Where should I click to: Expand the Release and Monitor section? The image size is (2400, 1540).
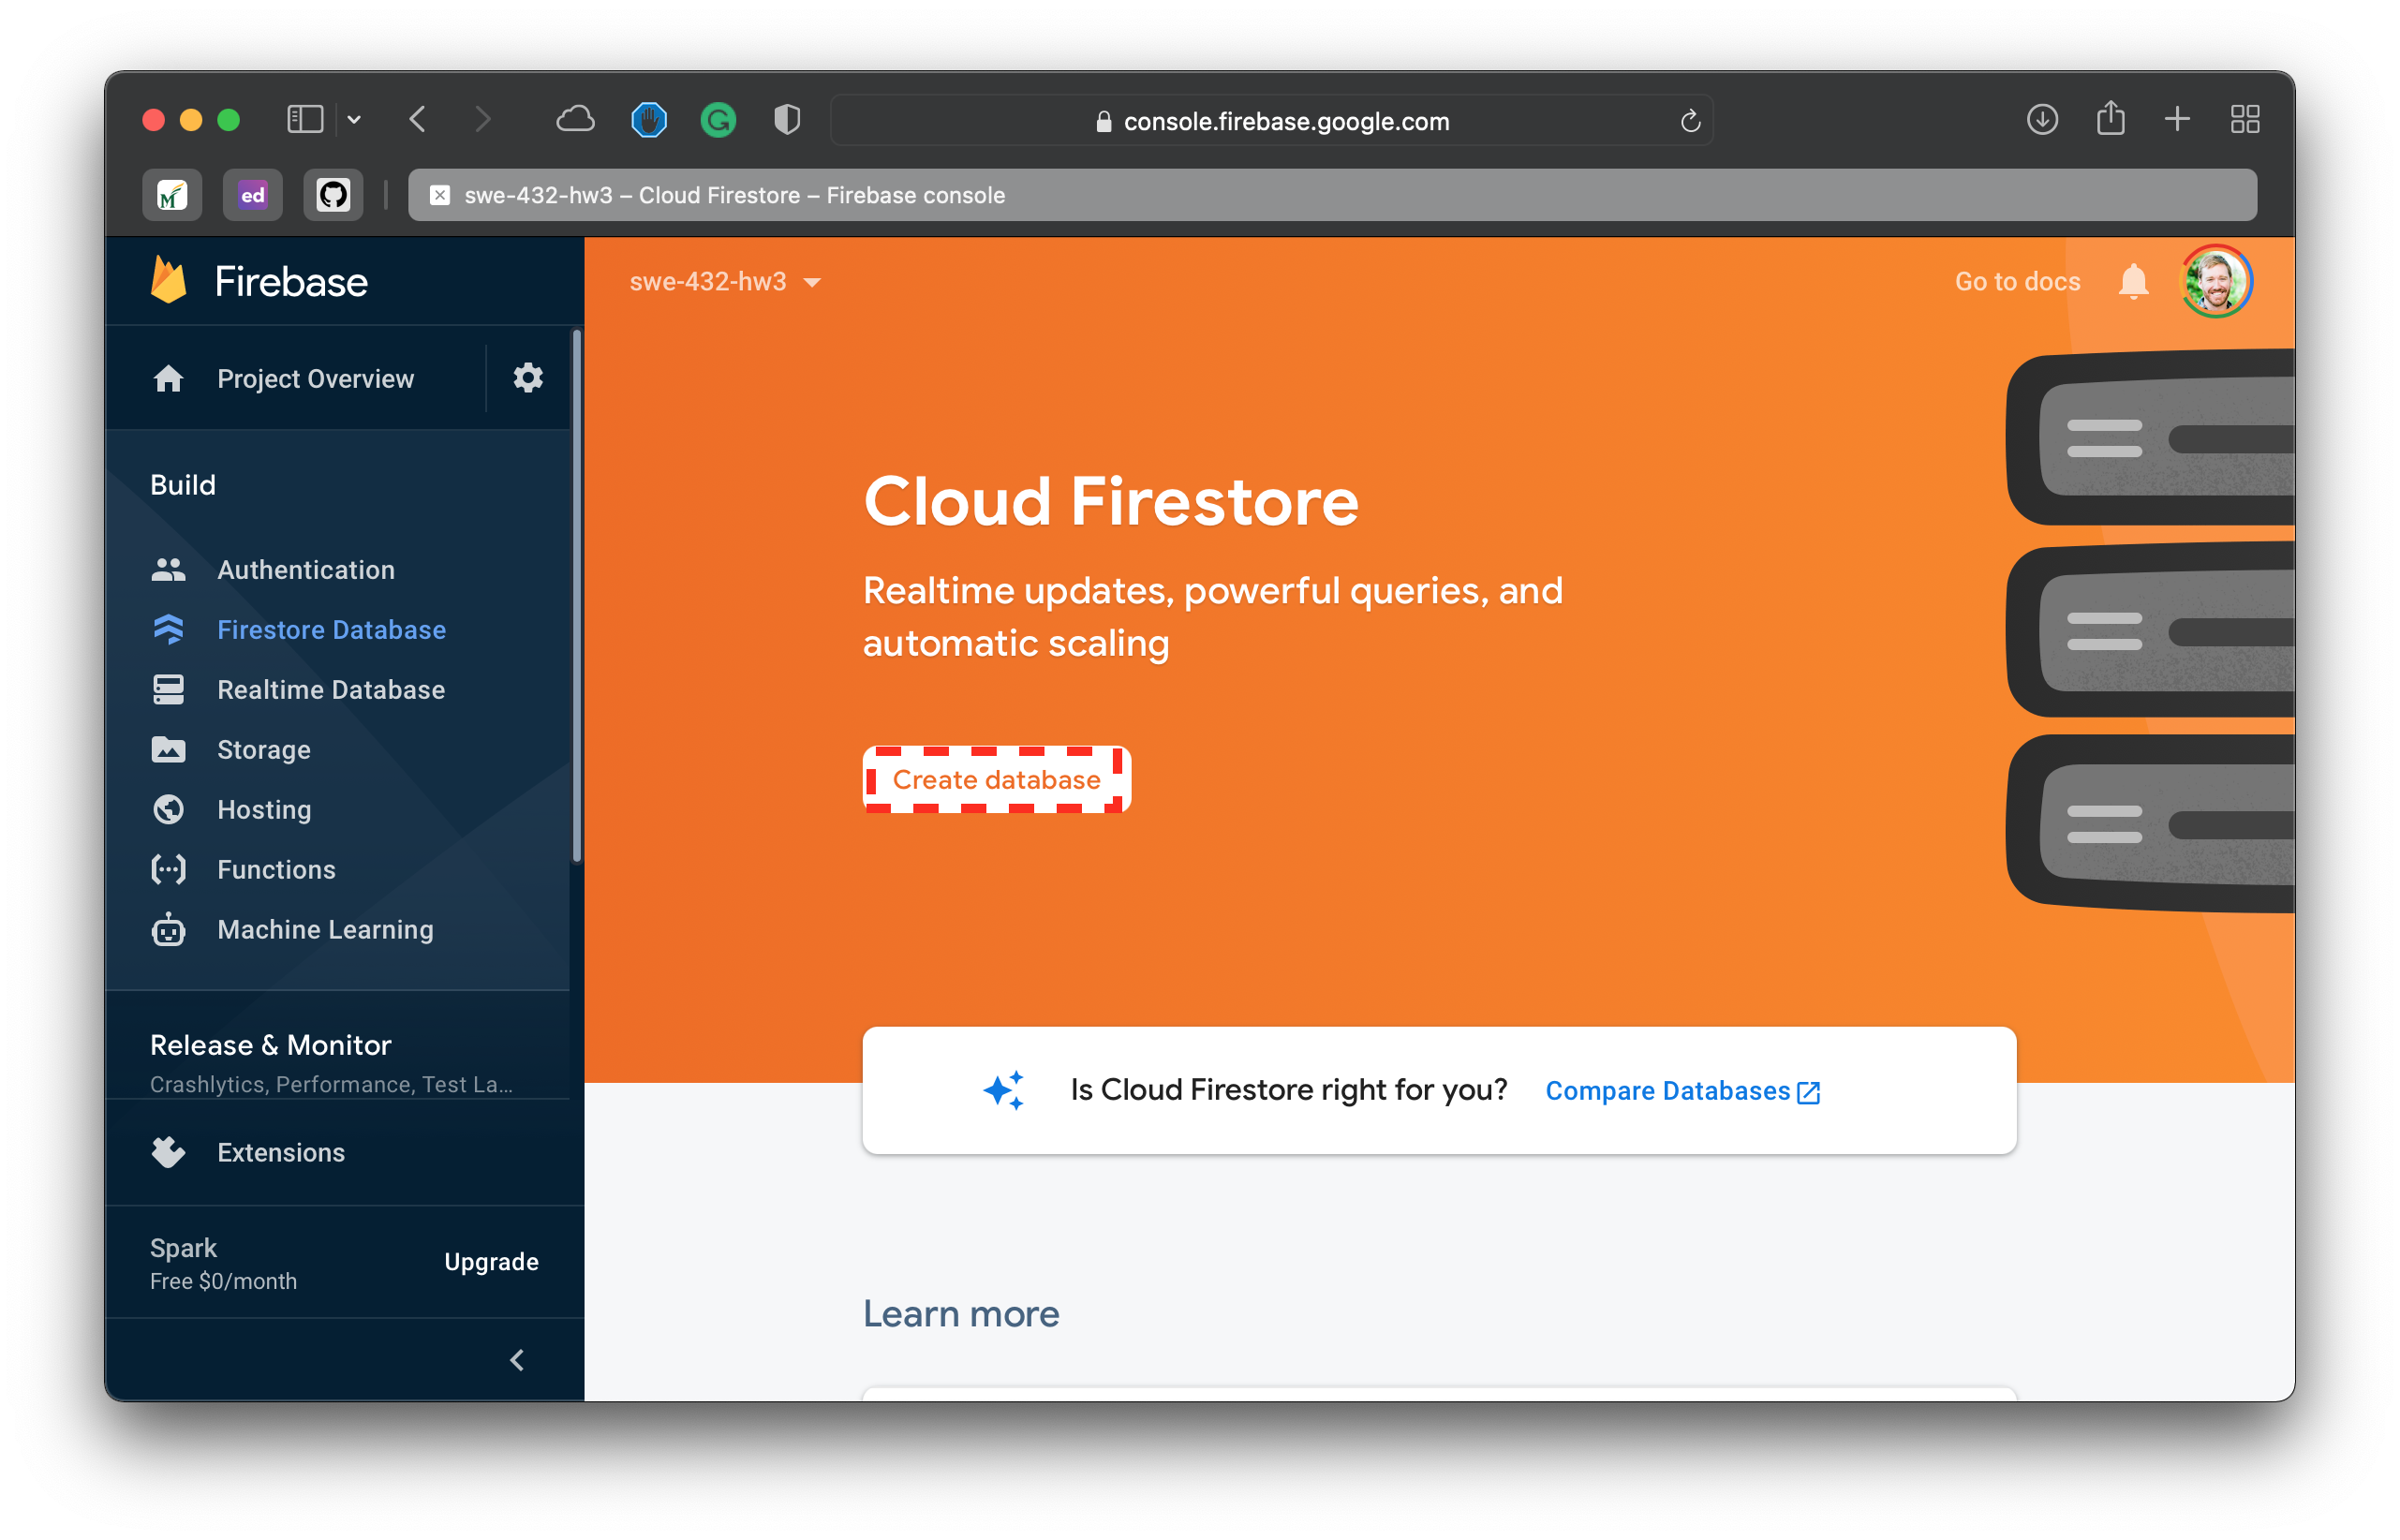[x=271, y=1044]
